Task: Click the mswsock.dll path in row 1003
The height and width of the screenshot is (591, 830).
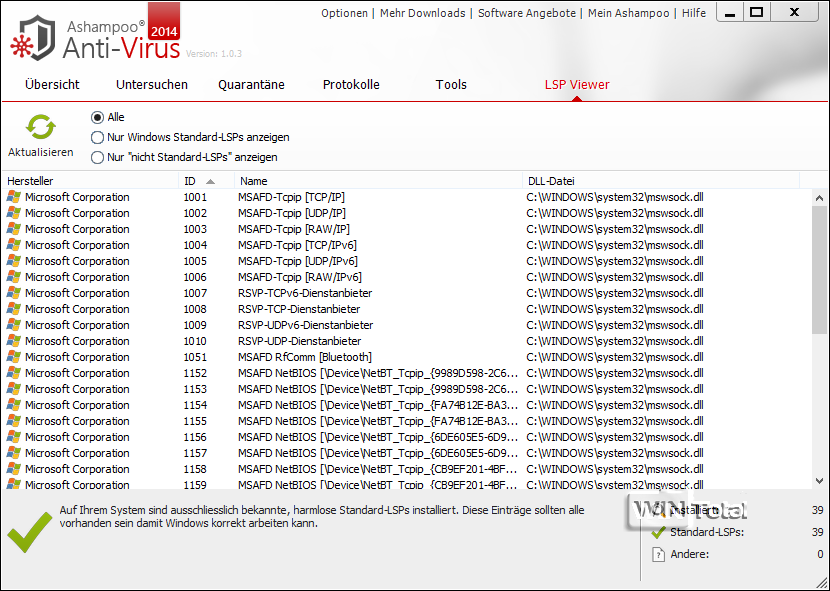Action: coord(615,229)
